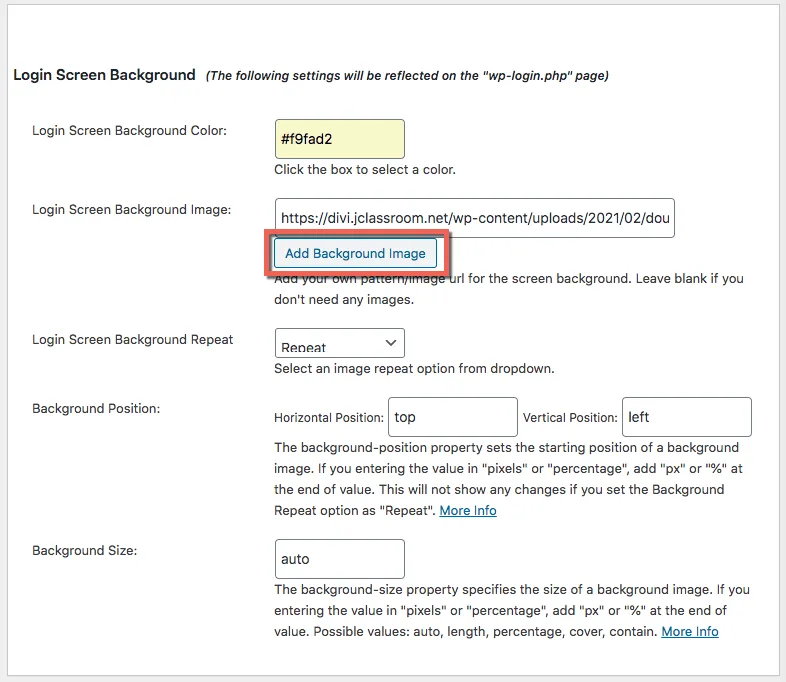This screenshot has height=682, width=786.
Task: Click "Click the box to select a color" hint
Action: [365, 169]
